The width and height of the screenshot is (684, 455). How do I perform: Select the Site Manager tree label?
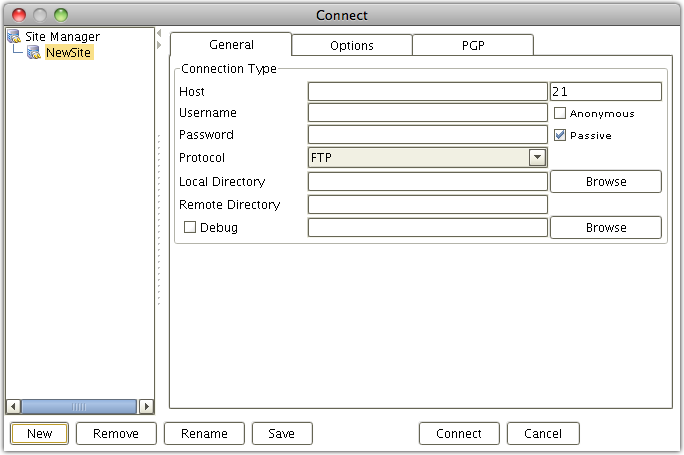(62, 37)
